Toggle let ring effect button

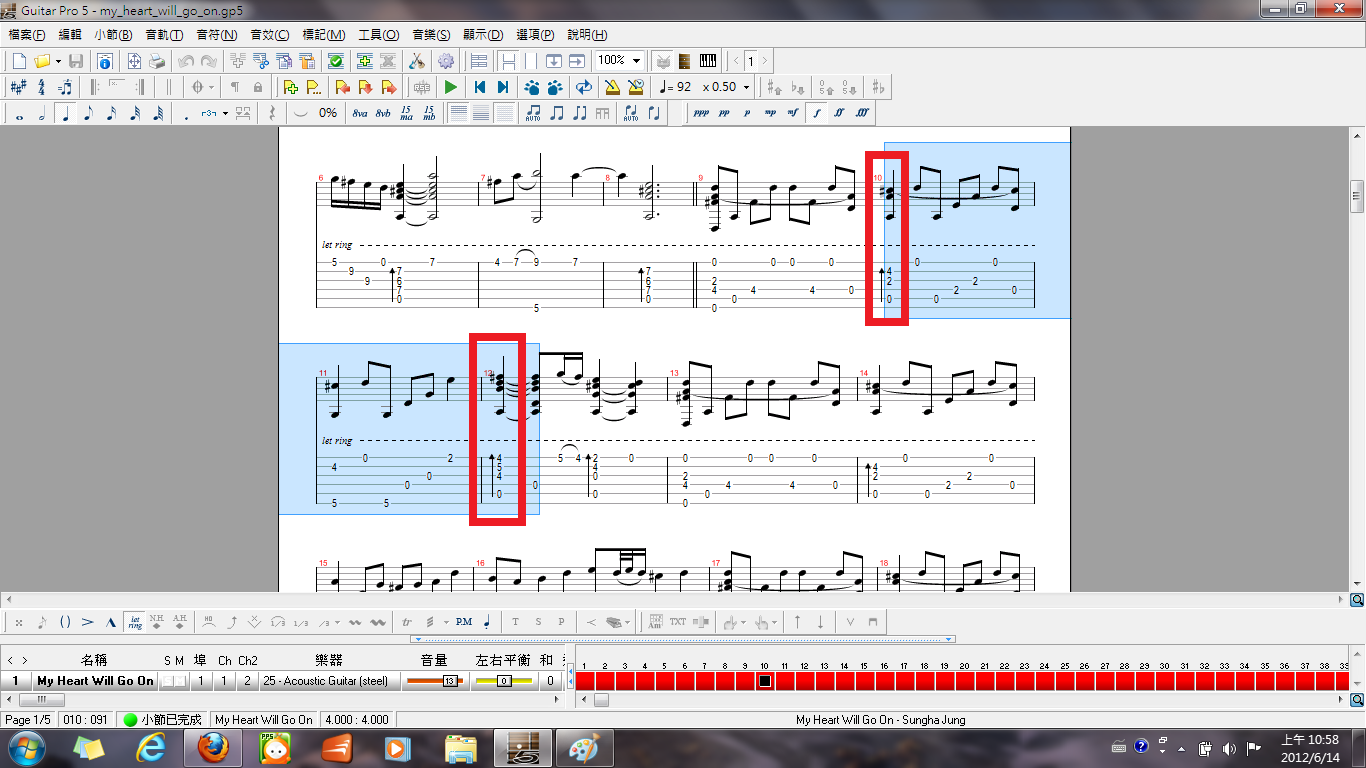coord(134,622)
